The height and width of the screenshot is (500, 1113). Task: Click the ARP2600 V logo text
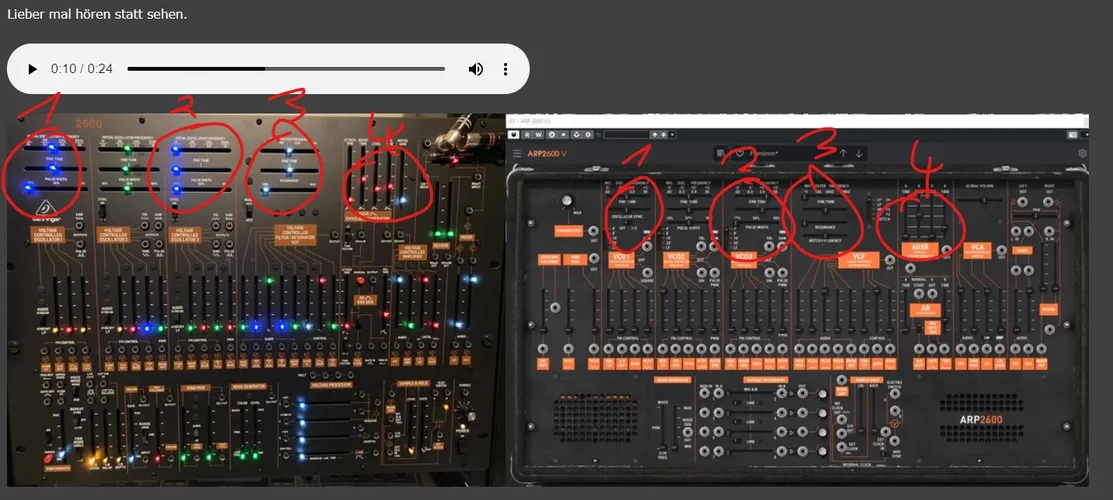[547, 153]
